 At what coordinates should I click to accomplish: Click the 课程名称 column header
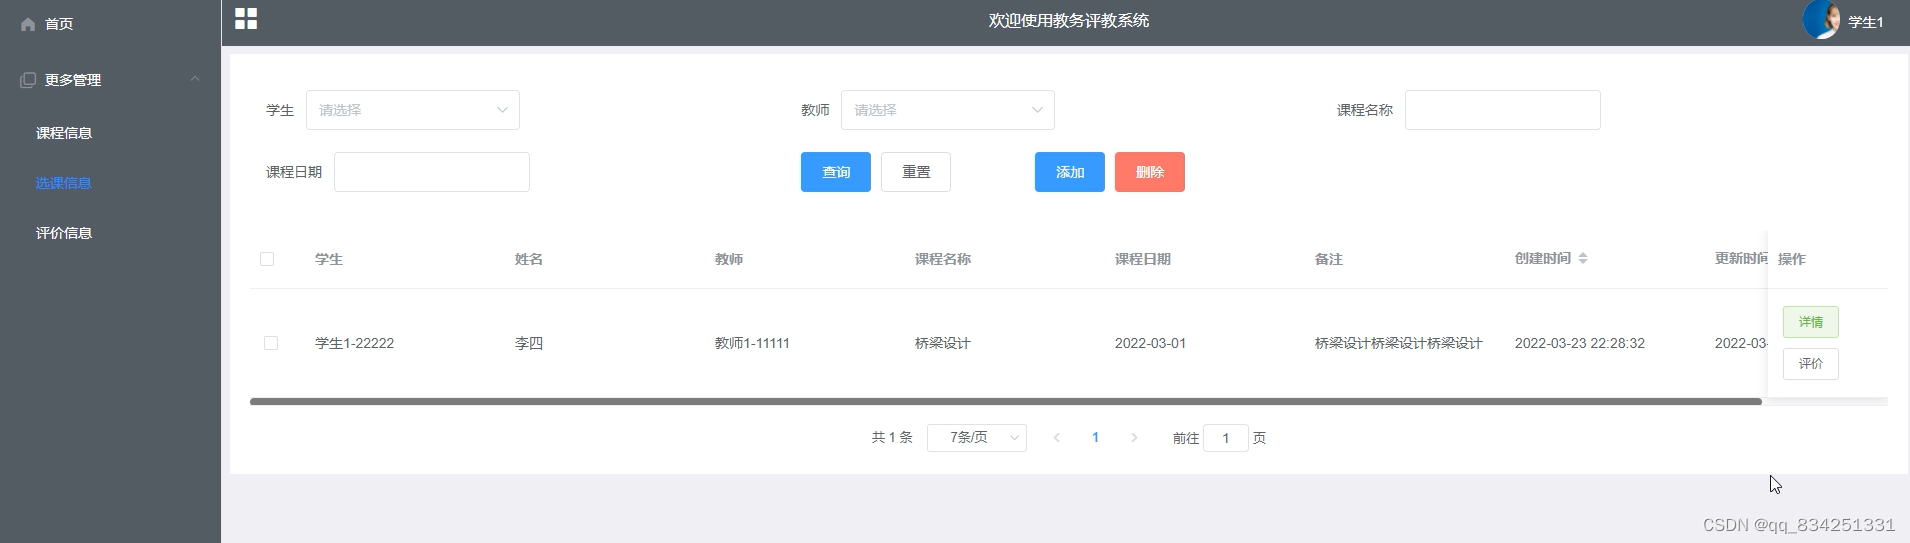coord(943,259)
